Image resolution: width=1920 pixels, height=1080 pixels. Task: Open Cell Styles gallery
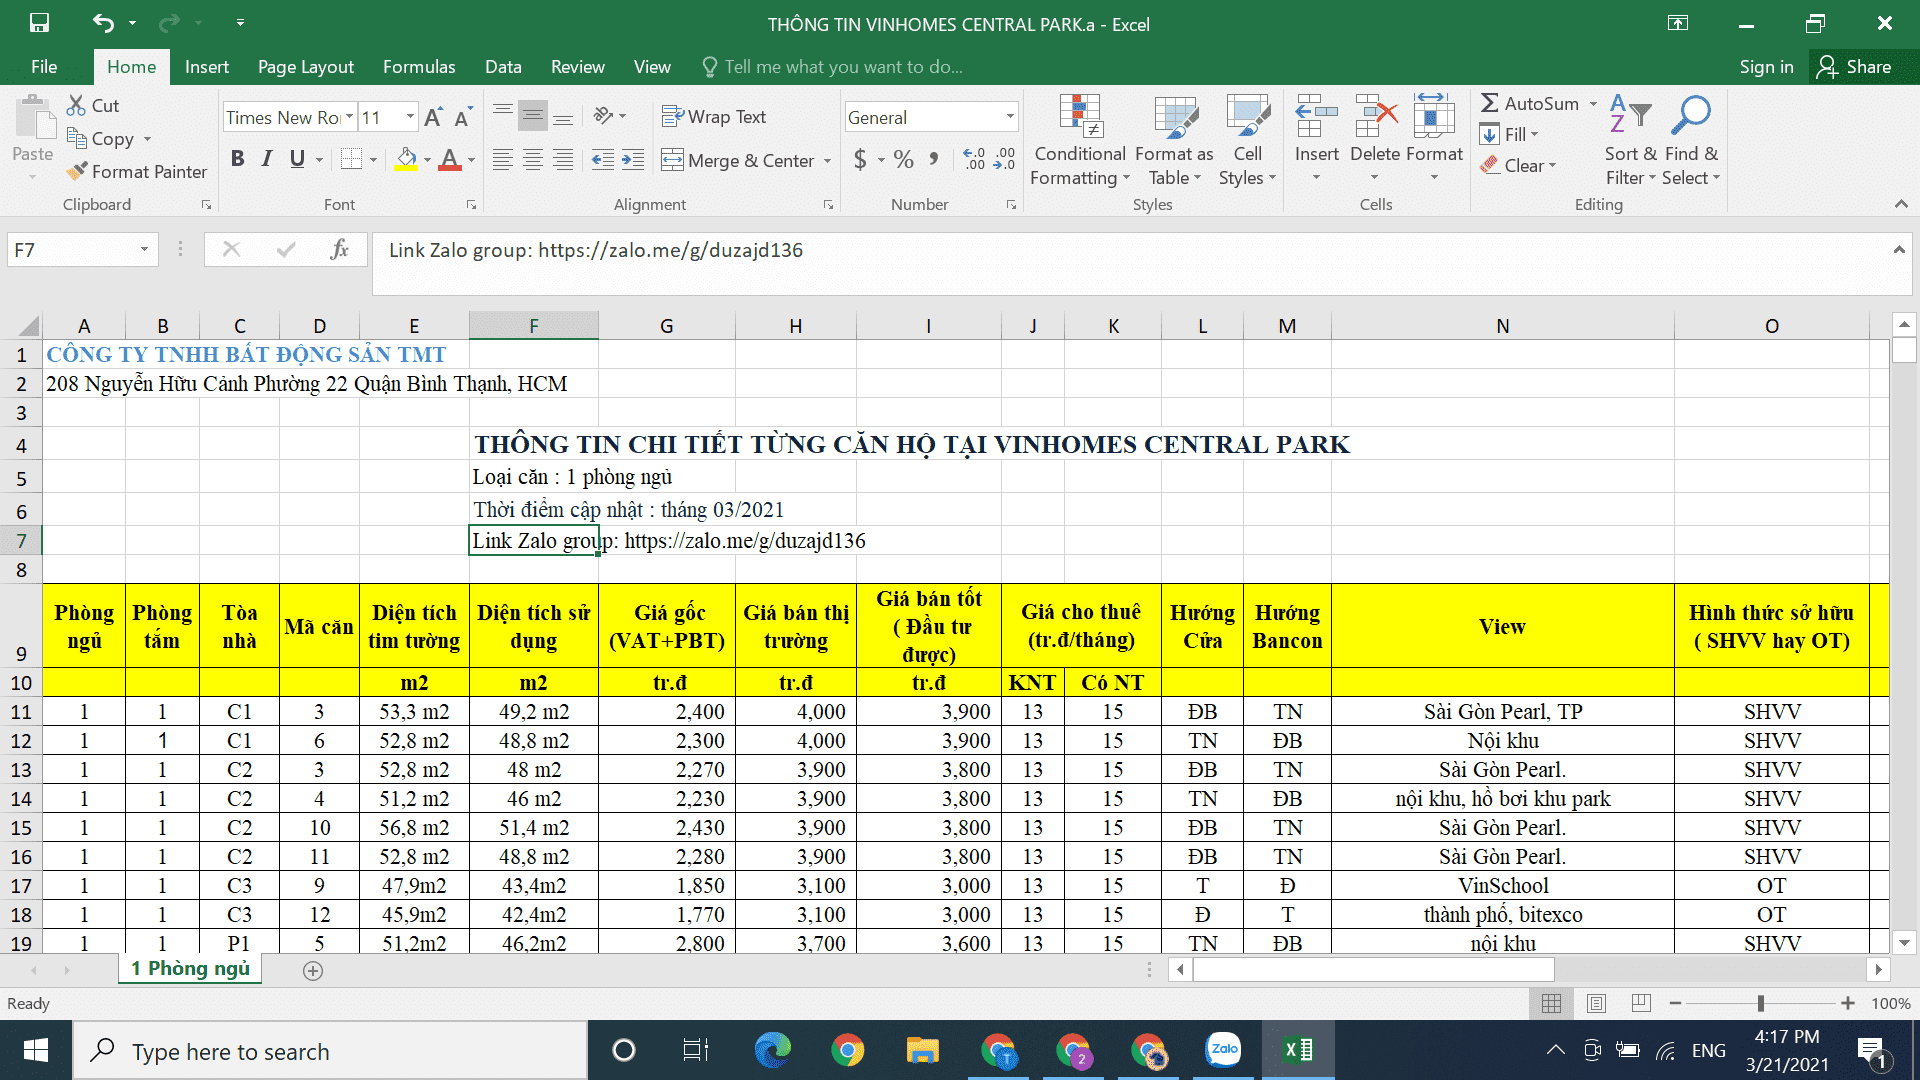(1247, 140)
